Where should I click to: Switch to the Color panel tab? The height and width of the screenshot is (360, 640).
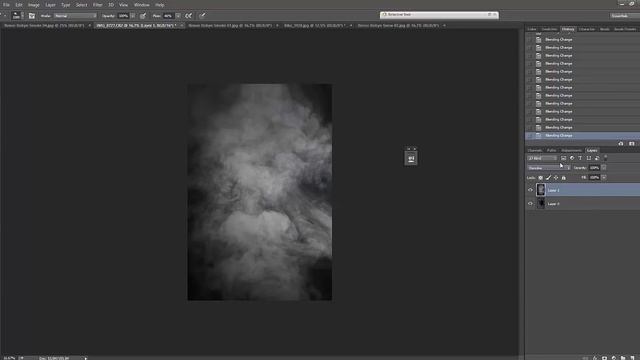(532, 29)
